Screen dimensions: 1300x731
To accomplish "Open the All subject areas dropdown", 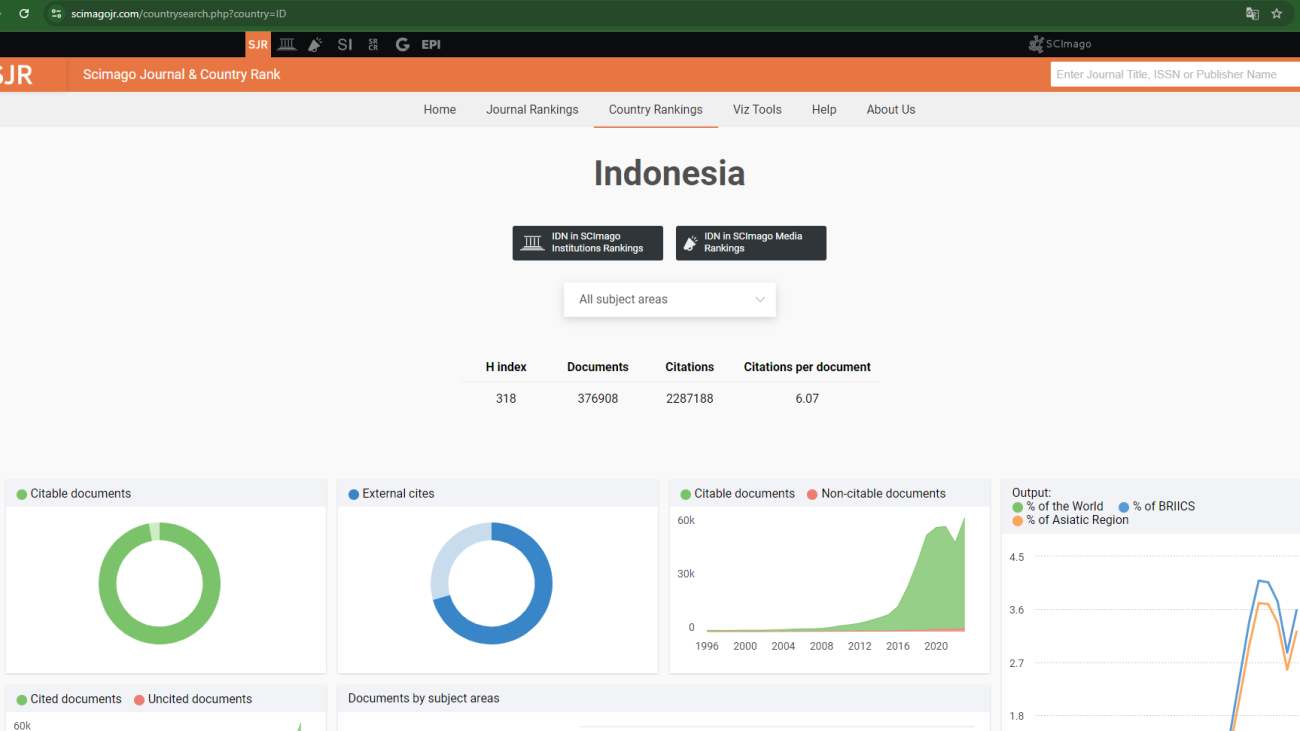I will 670,299.
